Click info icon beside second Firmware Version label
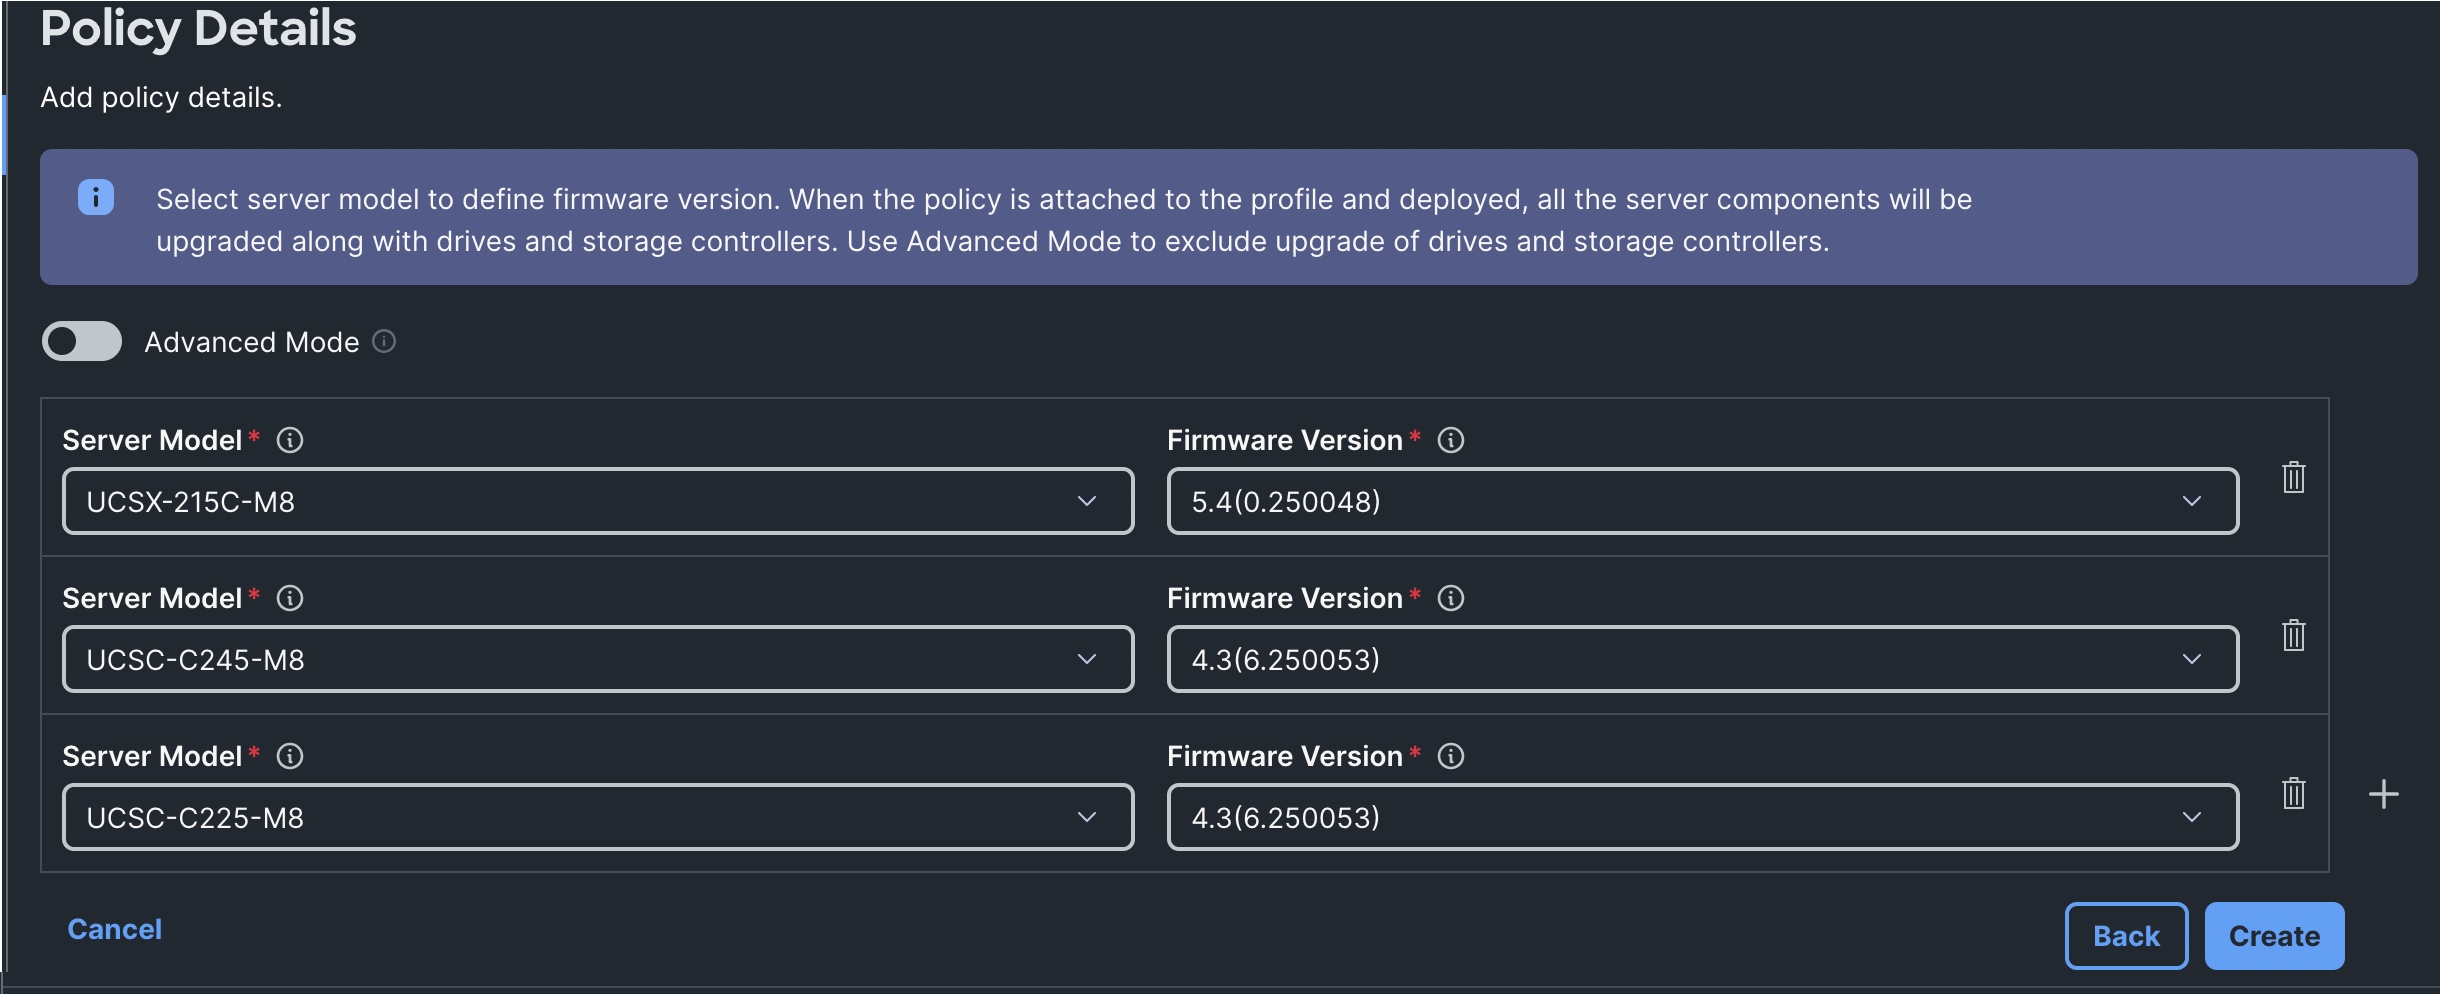Screen dimensions: 2440x994 (x=1450, y=598)
